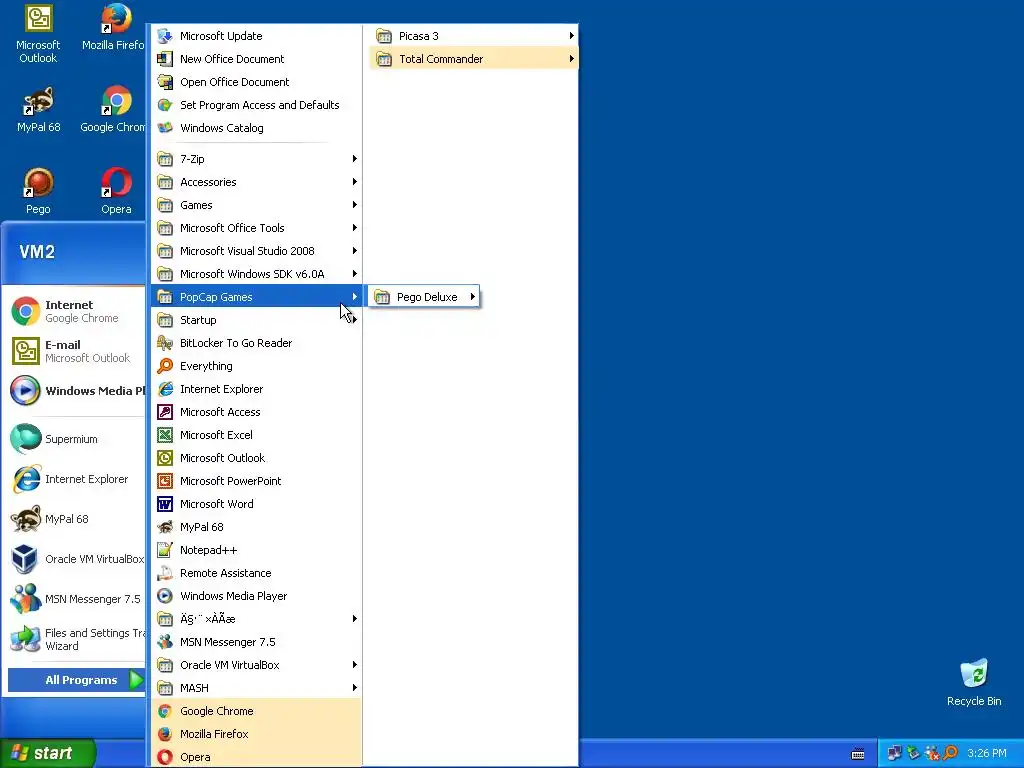
Task: Click the keyboard icon in taskbar
Action: click(858, 754)
